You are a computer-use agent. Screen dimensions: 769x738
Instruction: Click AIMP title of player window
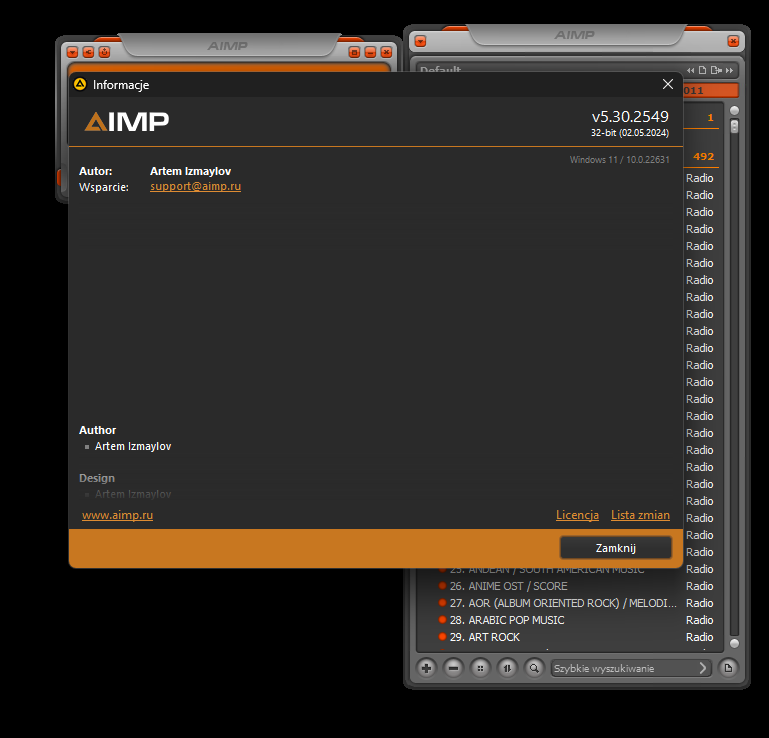coord(227,46)
